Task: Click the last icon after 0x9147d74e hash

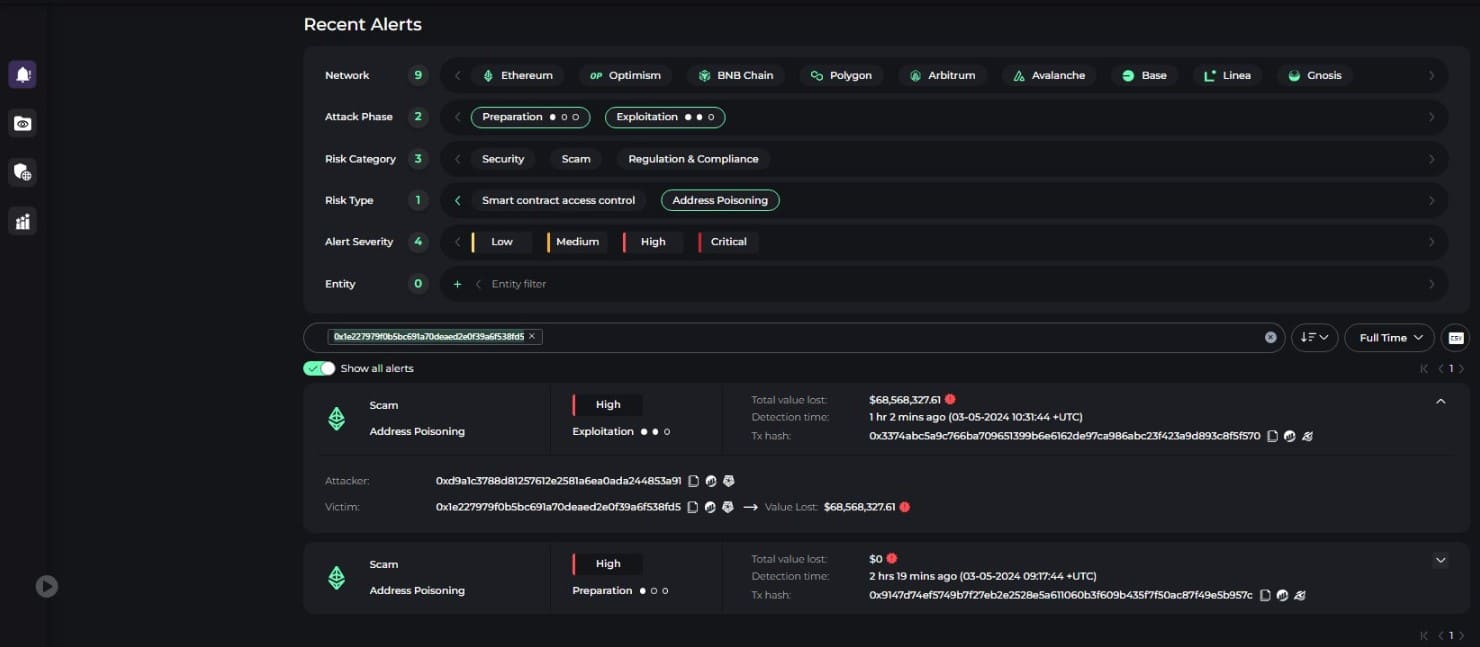Action: tap(1300, 595)
